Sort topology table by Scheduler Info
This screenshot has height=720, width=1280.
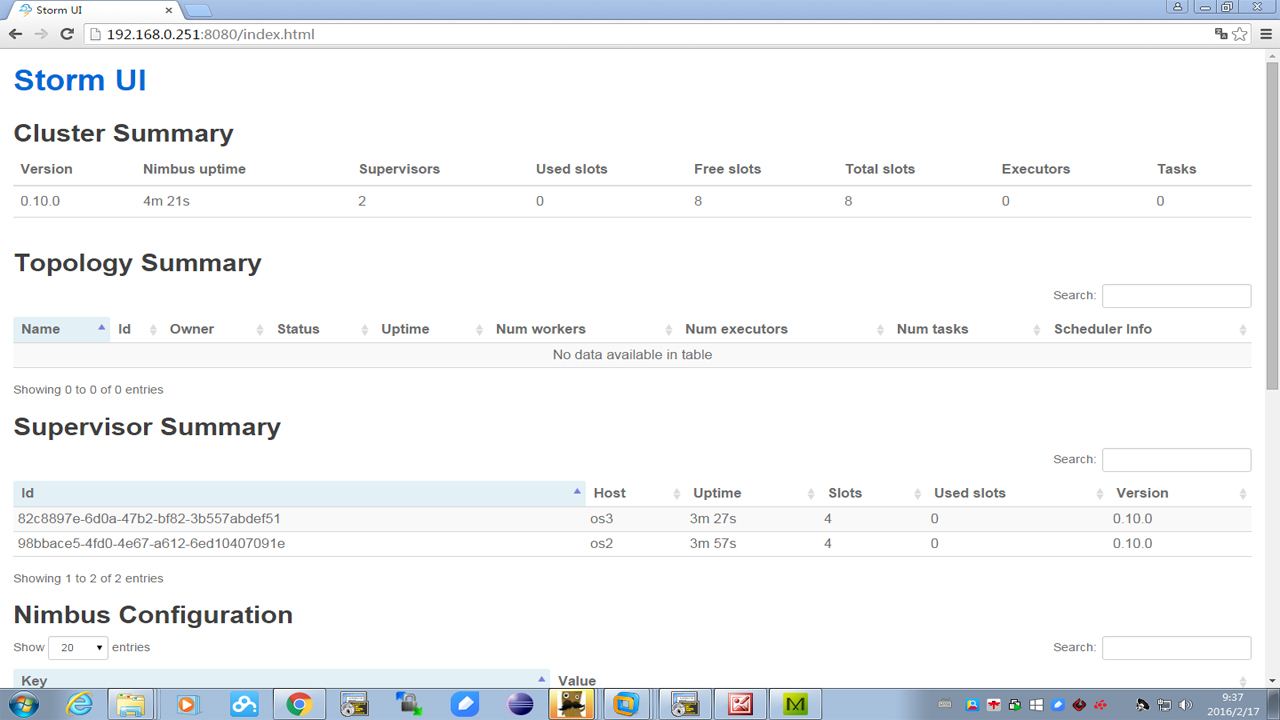[x=1148, y=329]
